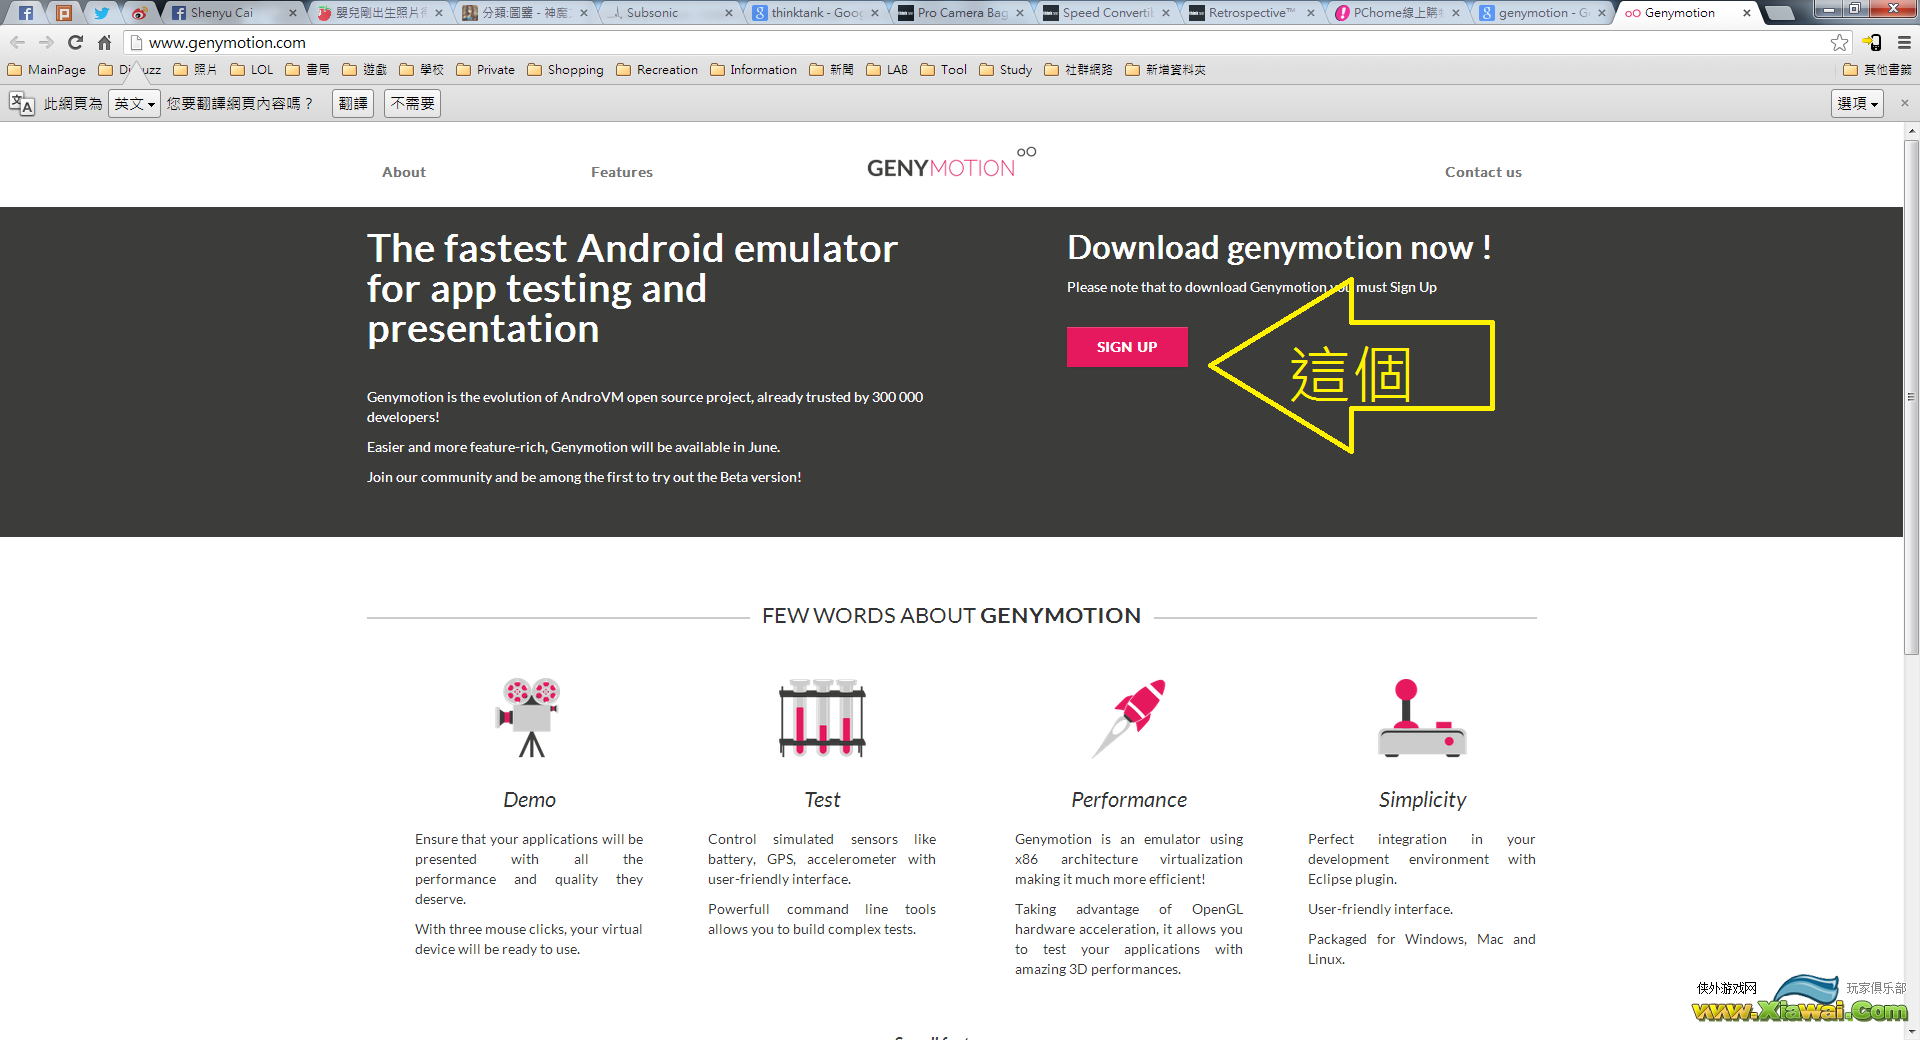1920x1040 pixels.
Task: Open a new browser tab
Action: [1780, 13]
